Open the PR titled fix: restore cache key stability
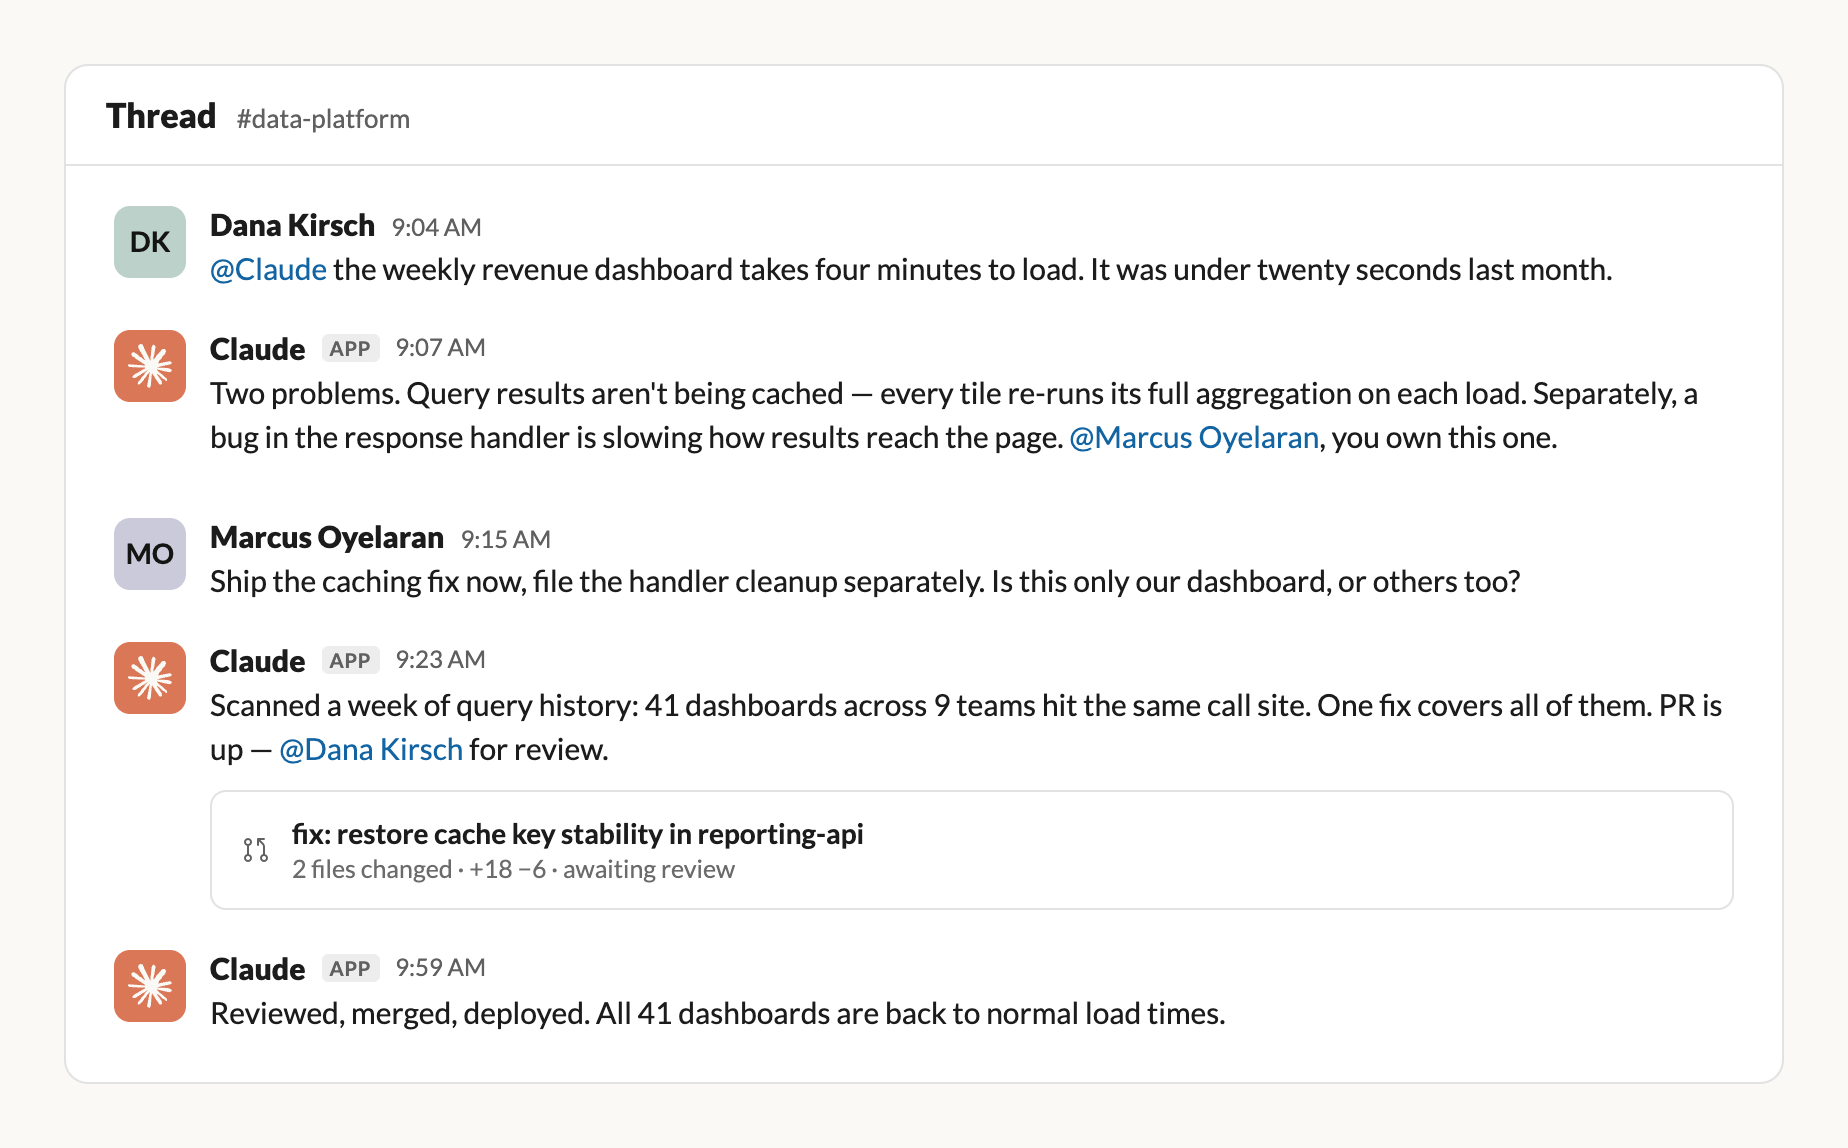 pyautogui.click(x=578, y=834)
